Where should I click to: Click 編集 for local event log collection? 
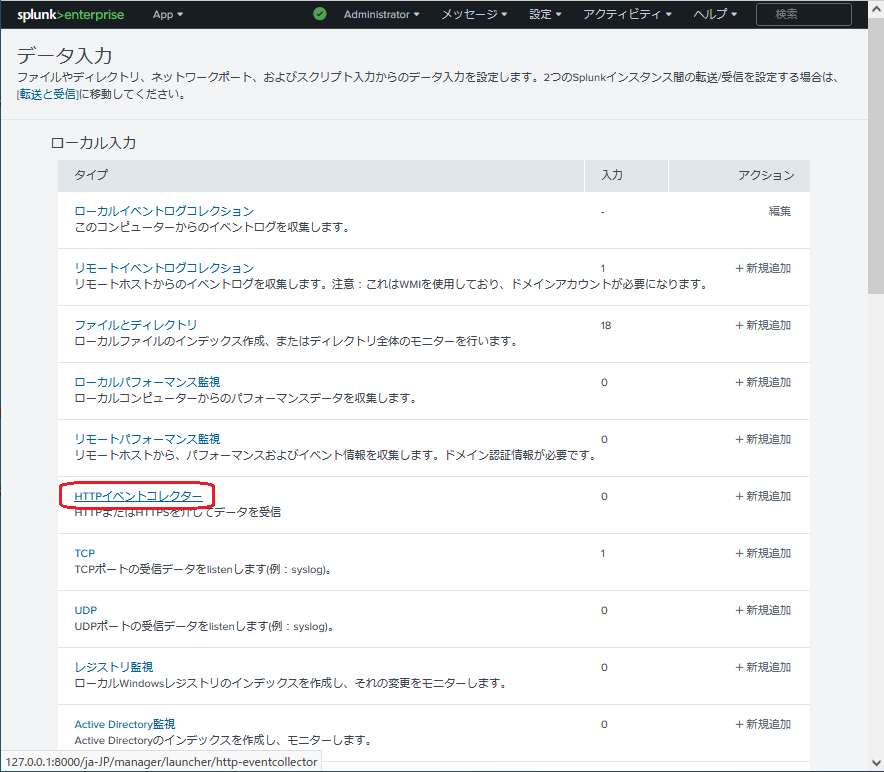tap(780, 211)
